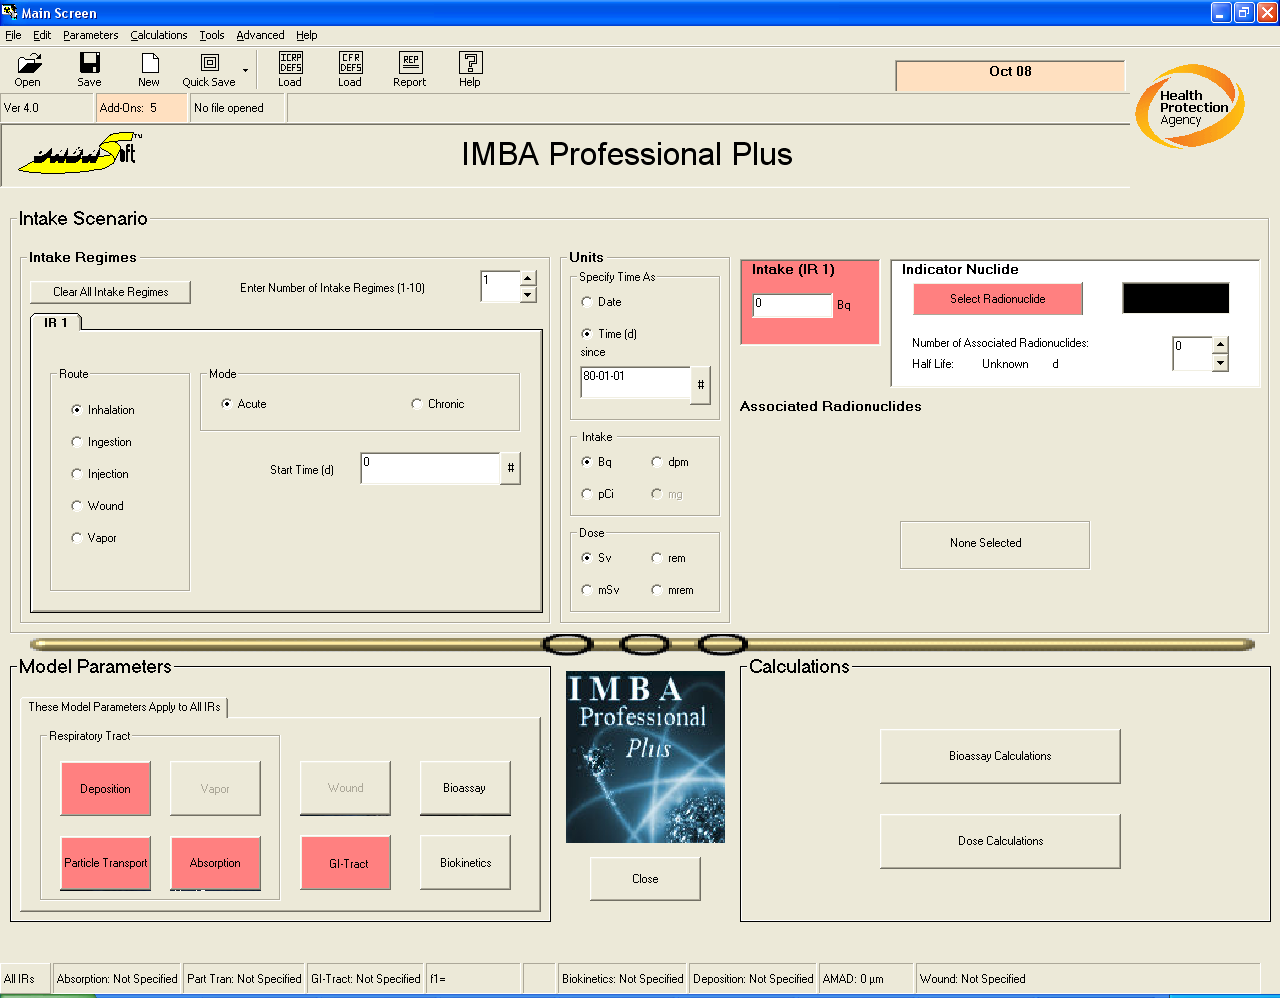Open the Parameters menu
Image resolution: width=1280 pixels, height=998 pixels.
(x=90, y=35)
